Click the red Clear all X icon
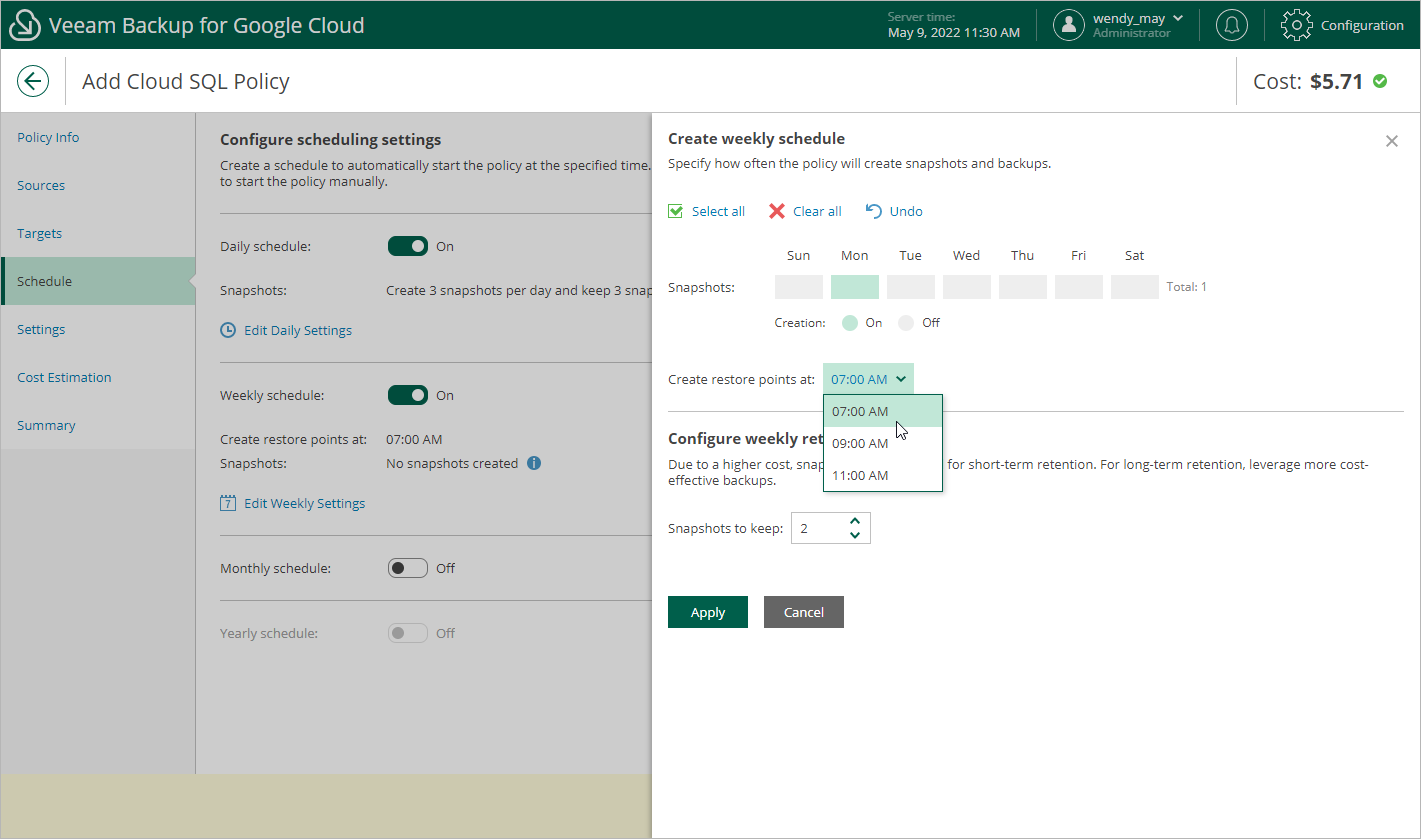Screen dimensions: 1421x839 [x=777, y=211]
